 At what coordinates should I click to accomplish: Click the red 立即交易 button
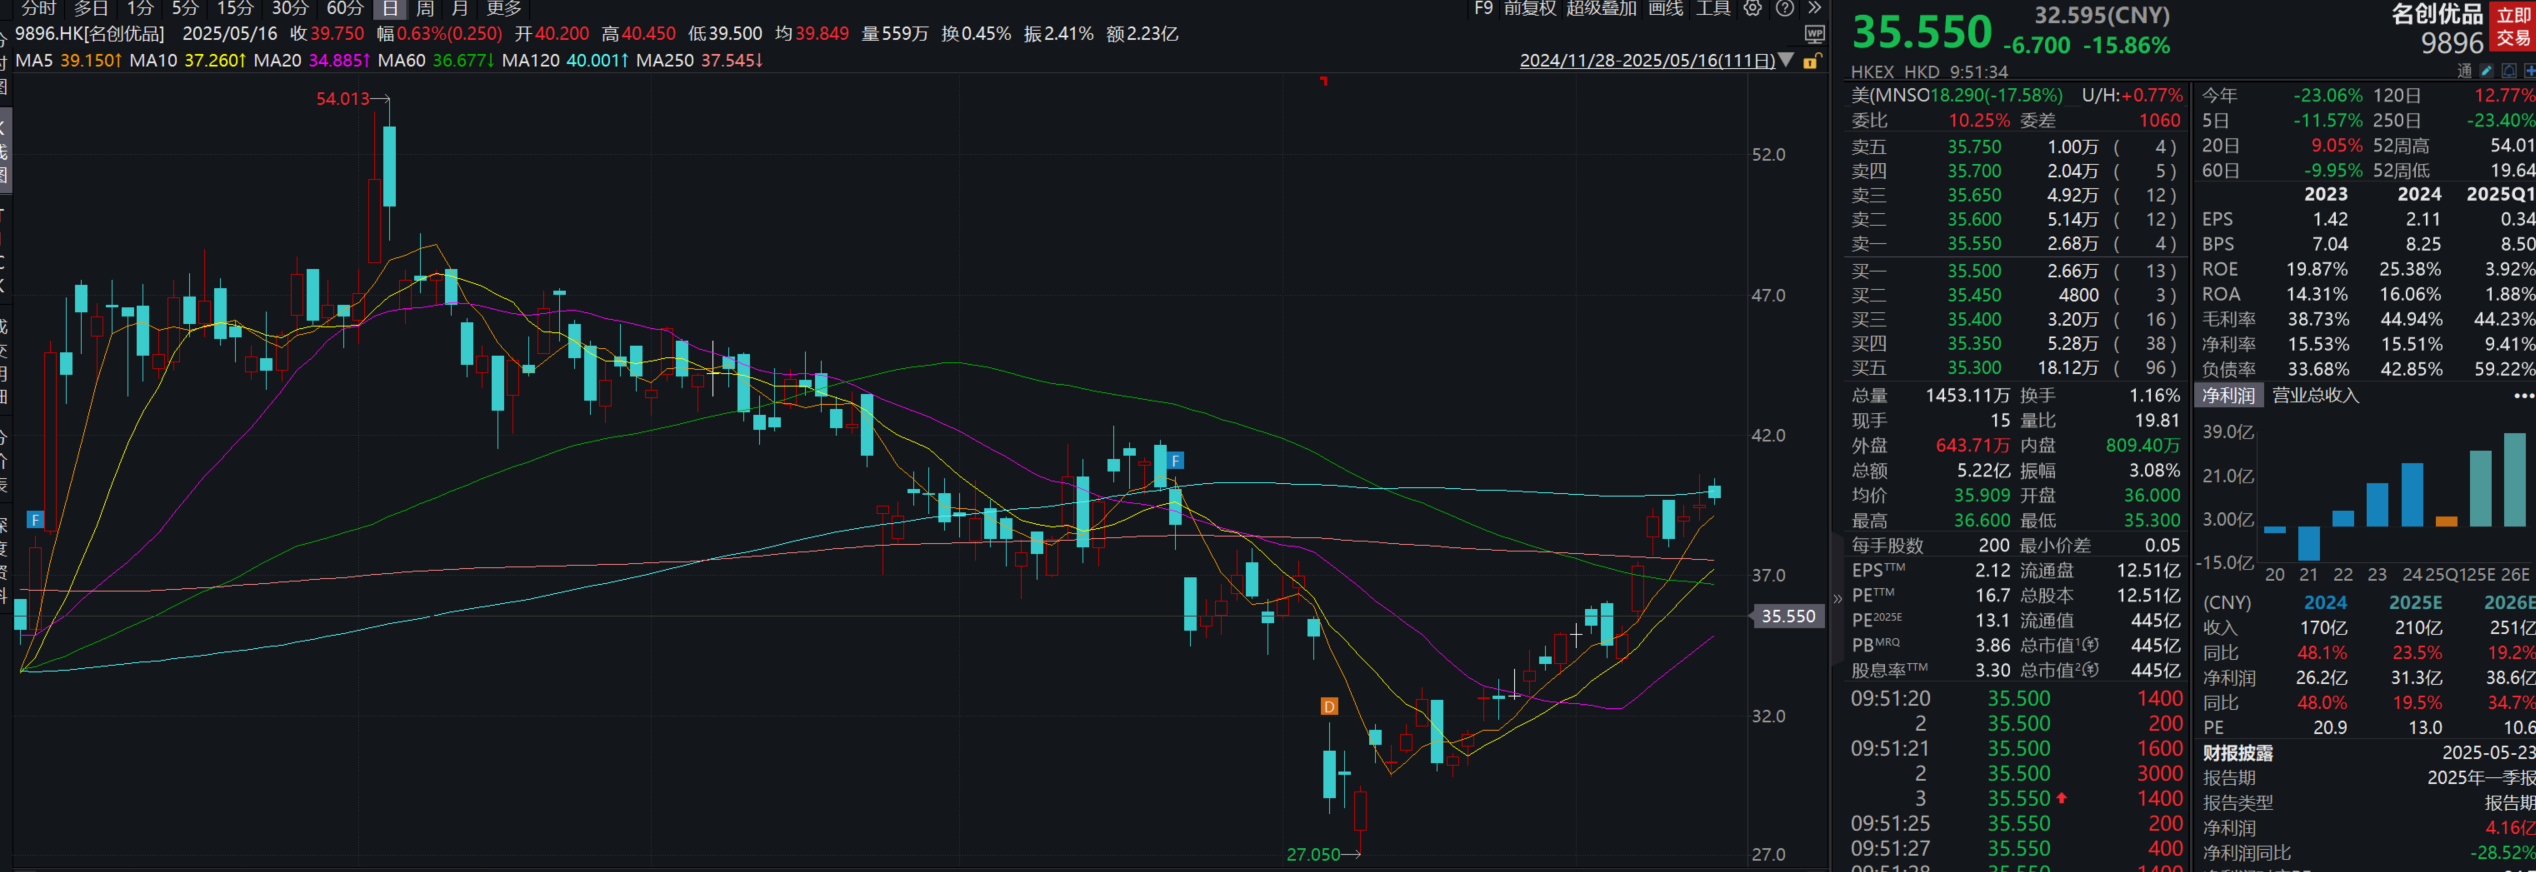[x=2513, y=27]
